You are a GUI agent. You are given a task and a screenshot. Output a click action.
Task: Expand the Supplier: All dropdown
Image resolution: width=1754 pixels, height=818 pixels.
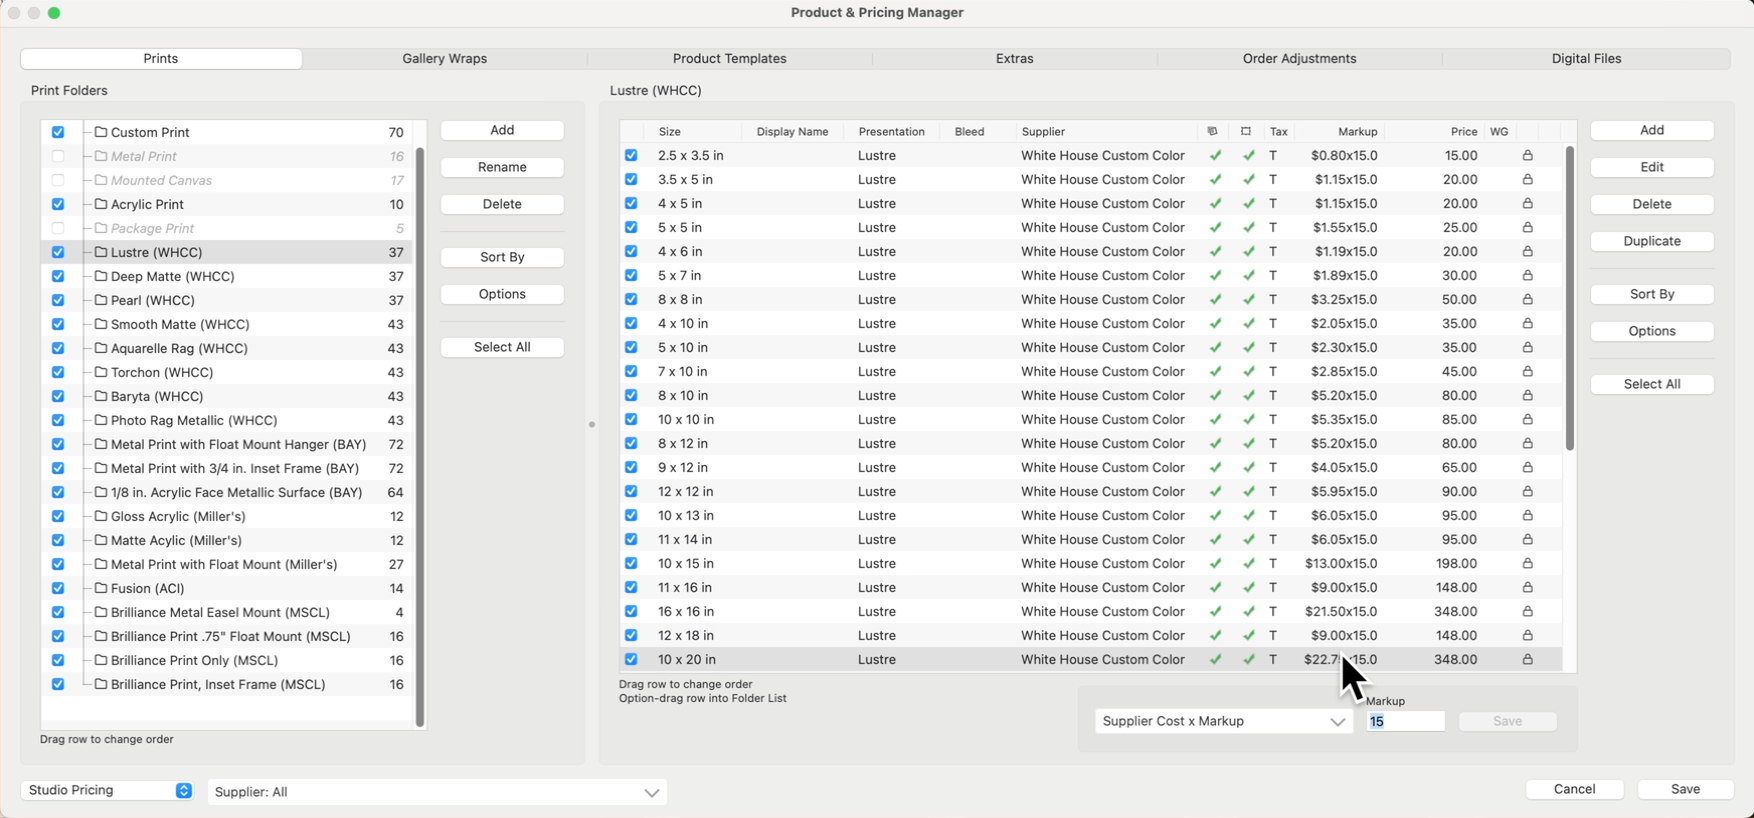click(x=437, y=792)
